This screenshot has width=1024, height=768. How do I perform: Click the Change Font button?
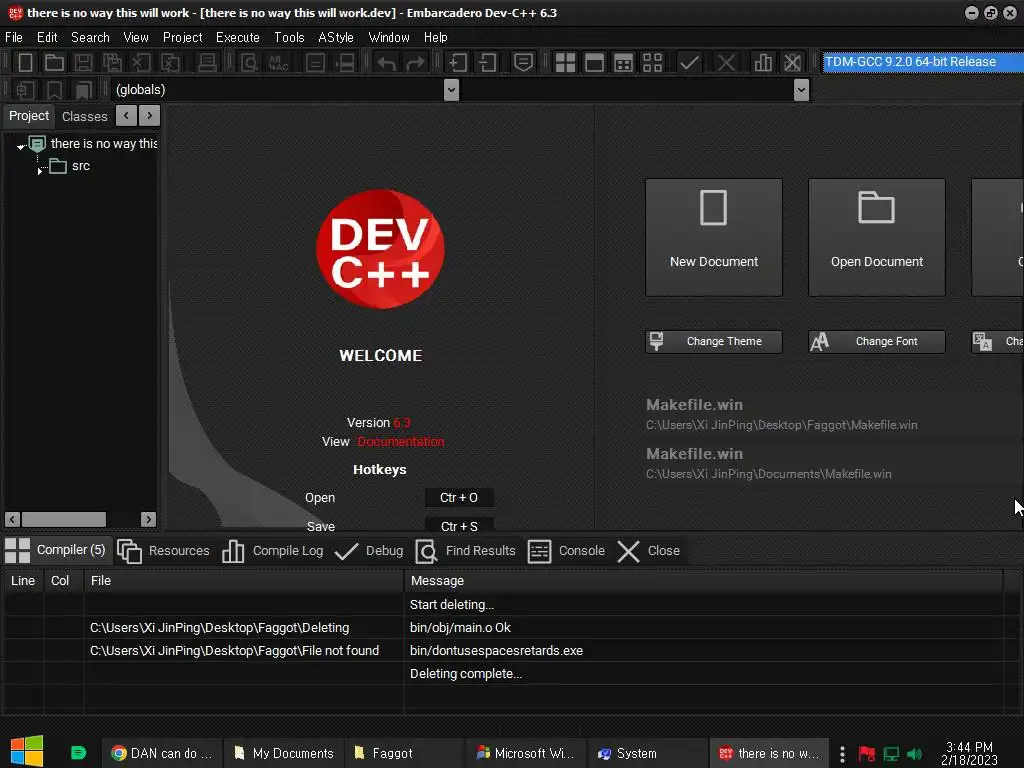click(x=876, y=342)
